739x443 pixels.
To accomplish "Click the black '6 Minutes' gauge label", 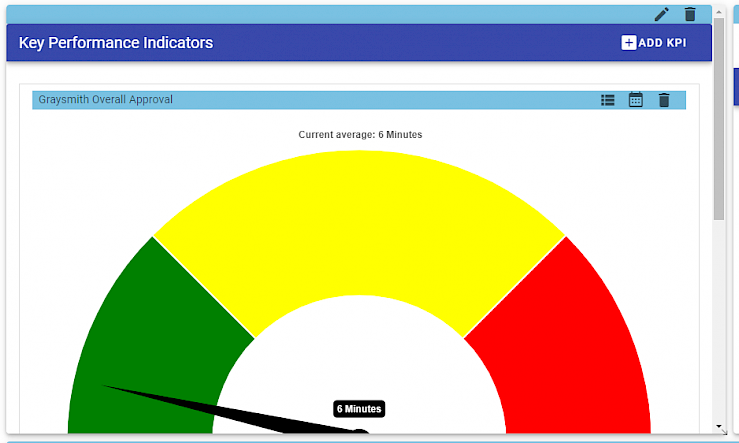I will click(x=358, y=409).
